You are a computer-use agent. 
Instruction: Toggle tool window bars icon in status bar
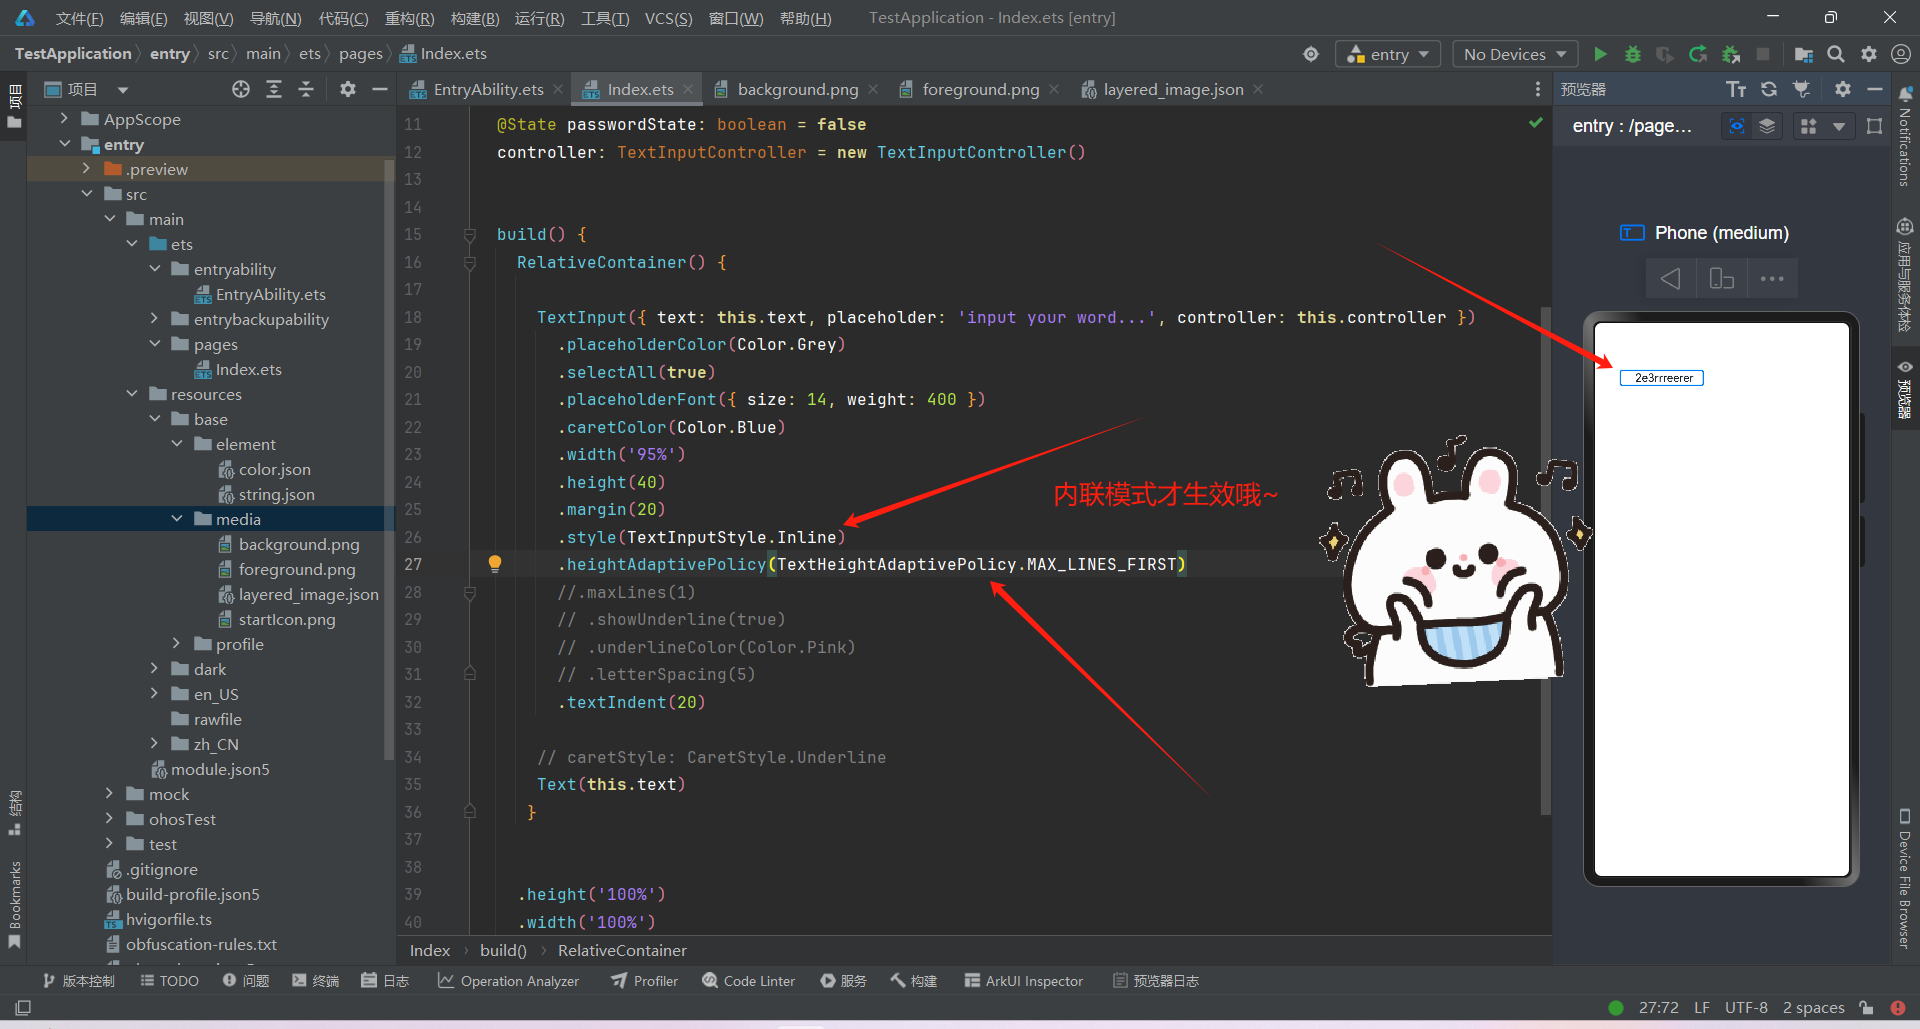pos(23,1008)
